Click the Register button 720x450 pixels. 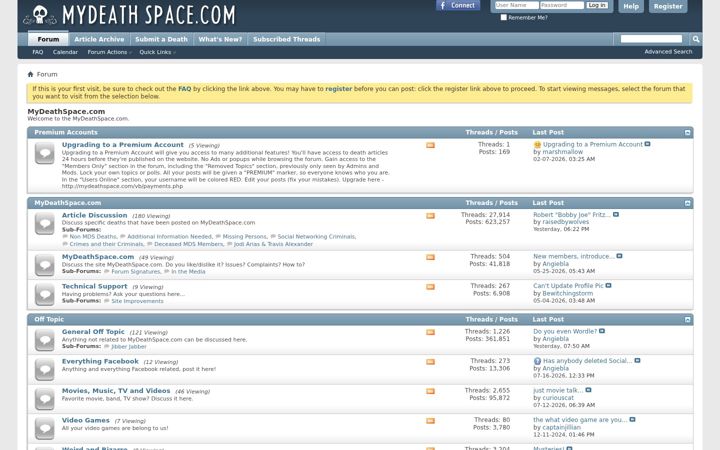point(668,6)
